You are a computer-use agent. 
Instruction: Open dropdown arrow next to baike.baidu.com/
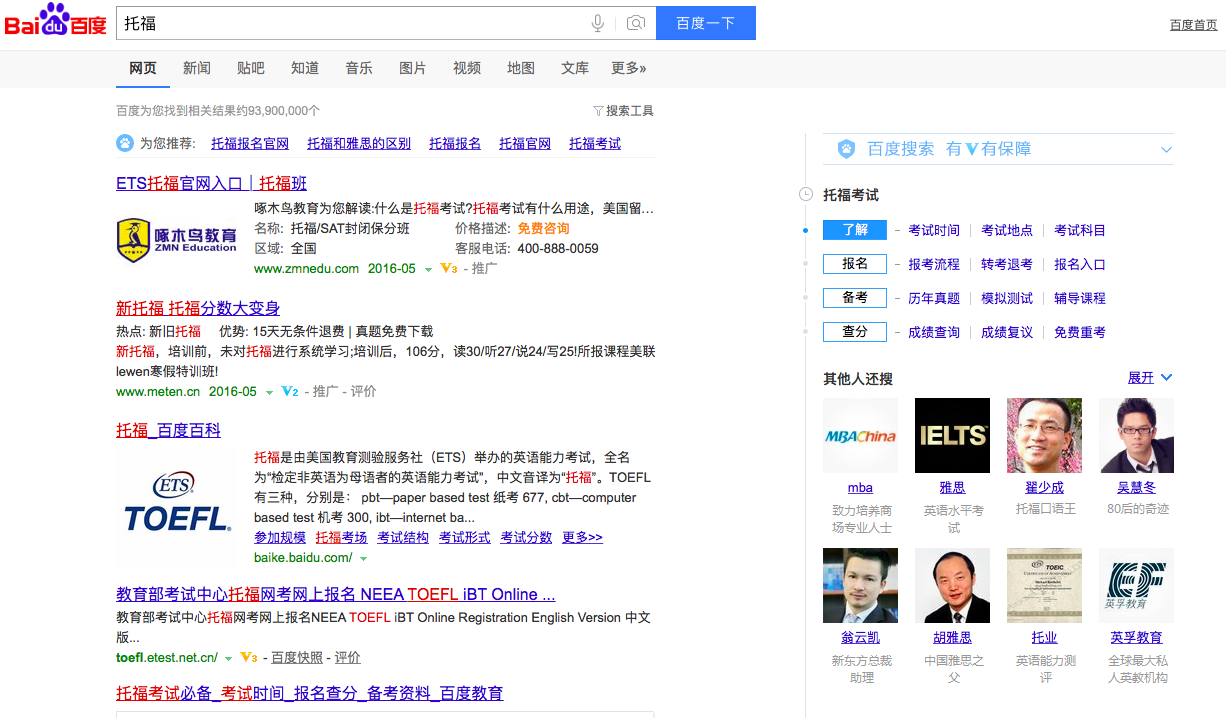click(x=364, y=558)
